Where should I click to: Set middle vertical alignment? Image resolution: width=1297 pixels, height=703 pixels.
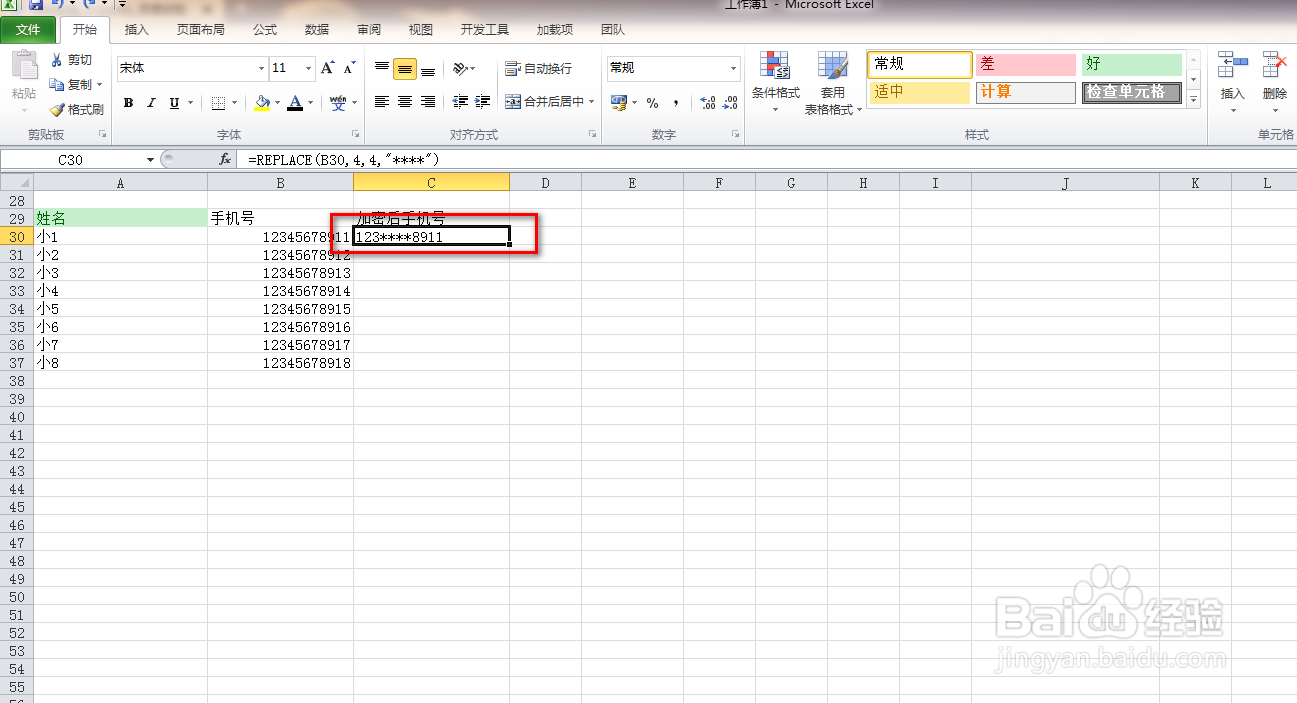pyautogui.click(x=405, y=68)
